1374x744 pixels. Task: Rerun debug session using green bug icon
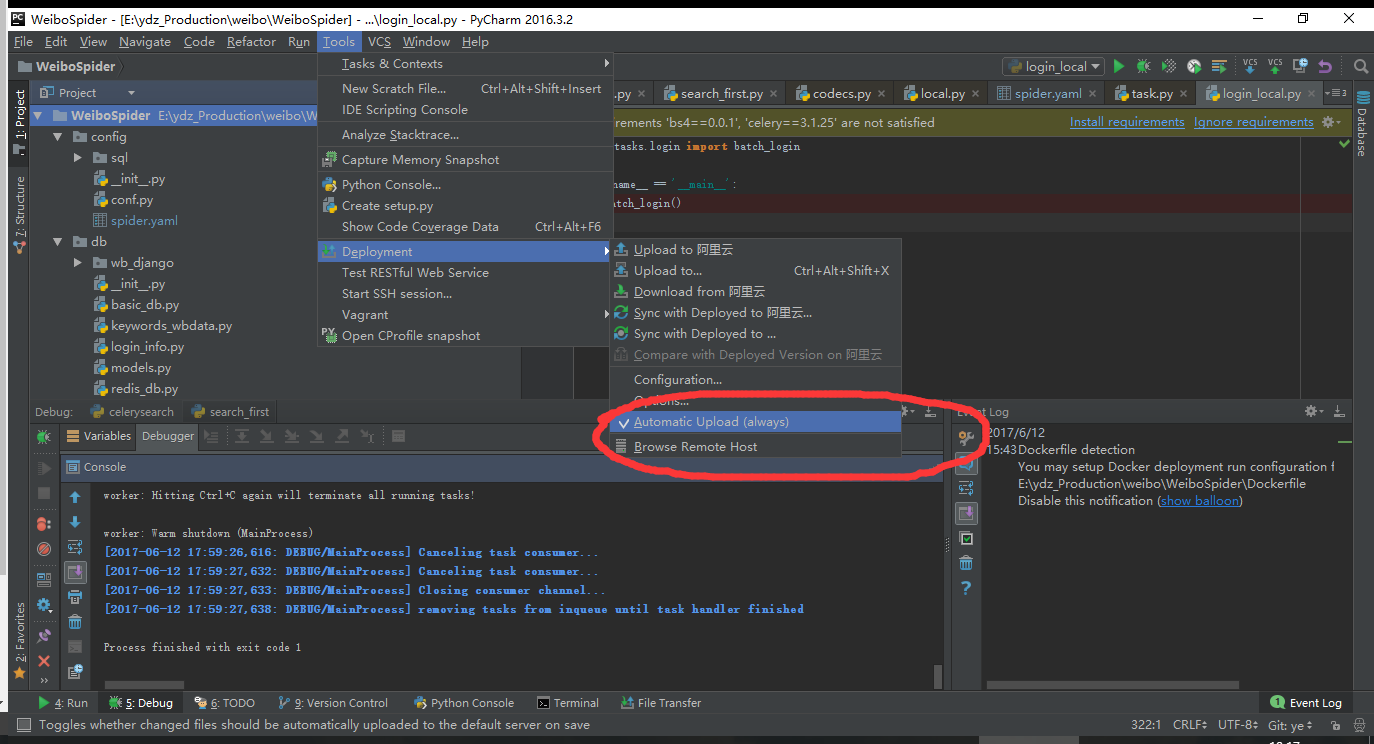44,437
